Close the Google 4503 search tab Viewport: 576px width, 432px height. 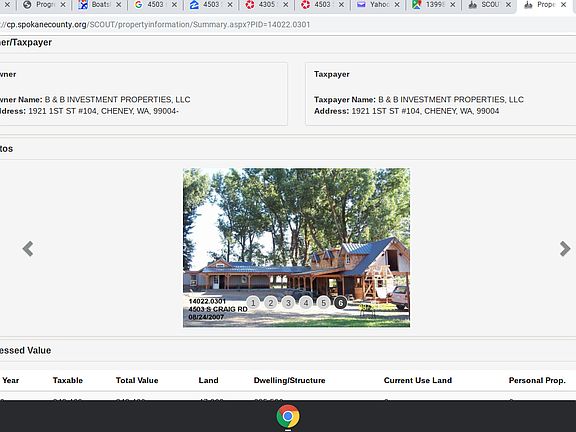click(x=174, y=5)
